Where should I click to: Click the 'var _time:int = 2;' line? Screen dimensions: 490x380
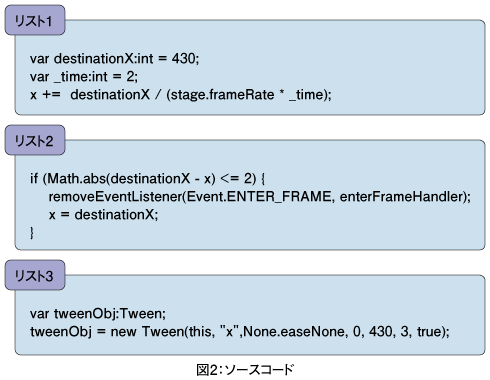84,77
